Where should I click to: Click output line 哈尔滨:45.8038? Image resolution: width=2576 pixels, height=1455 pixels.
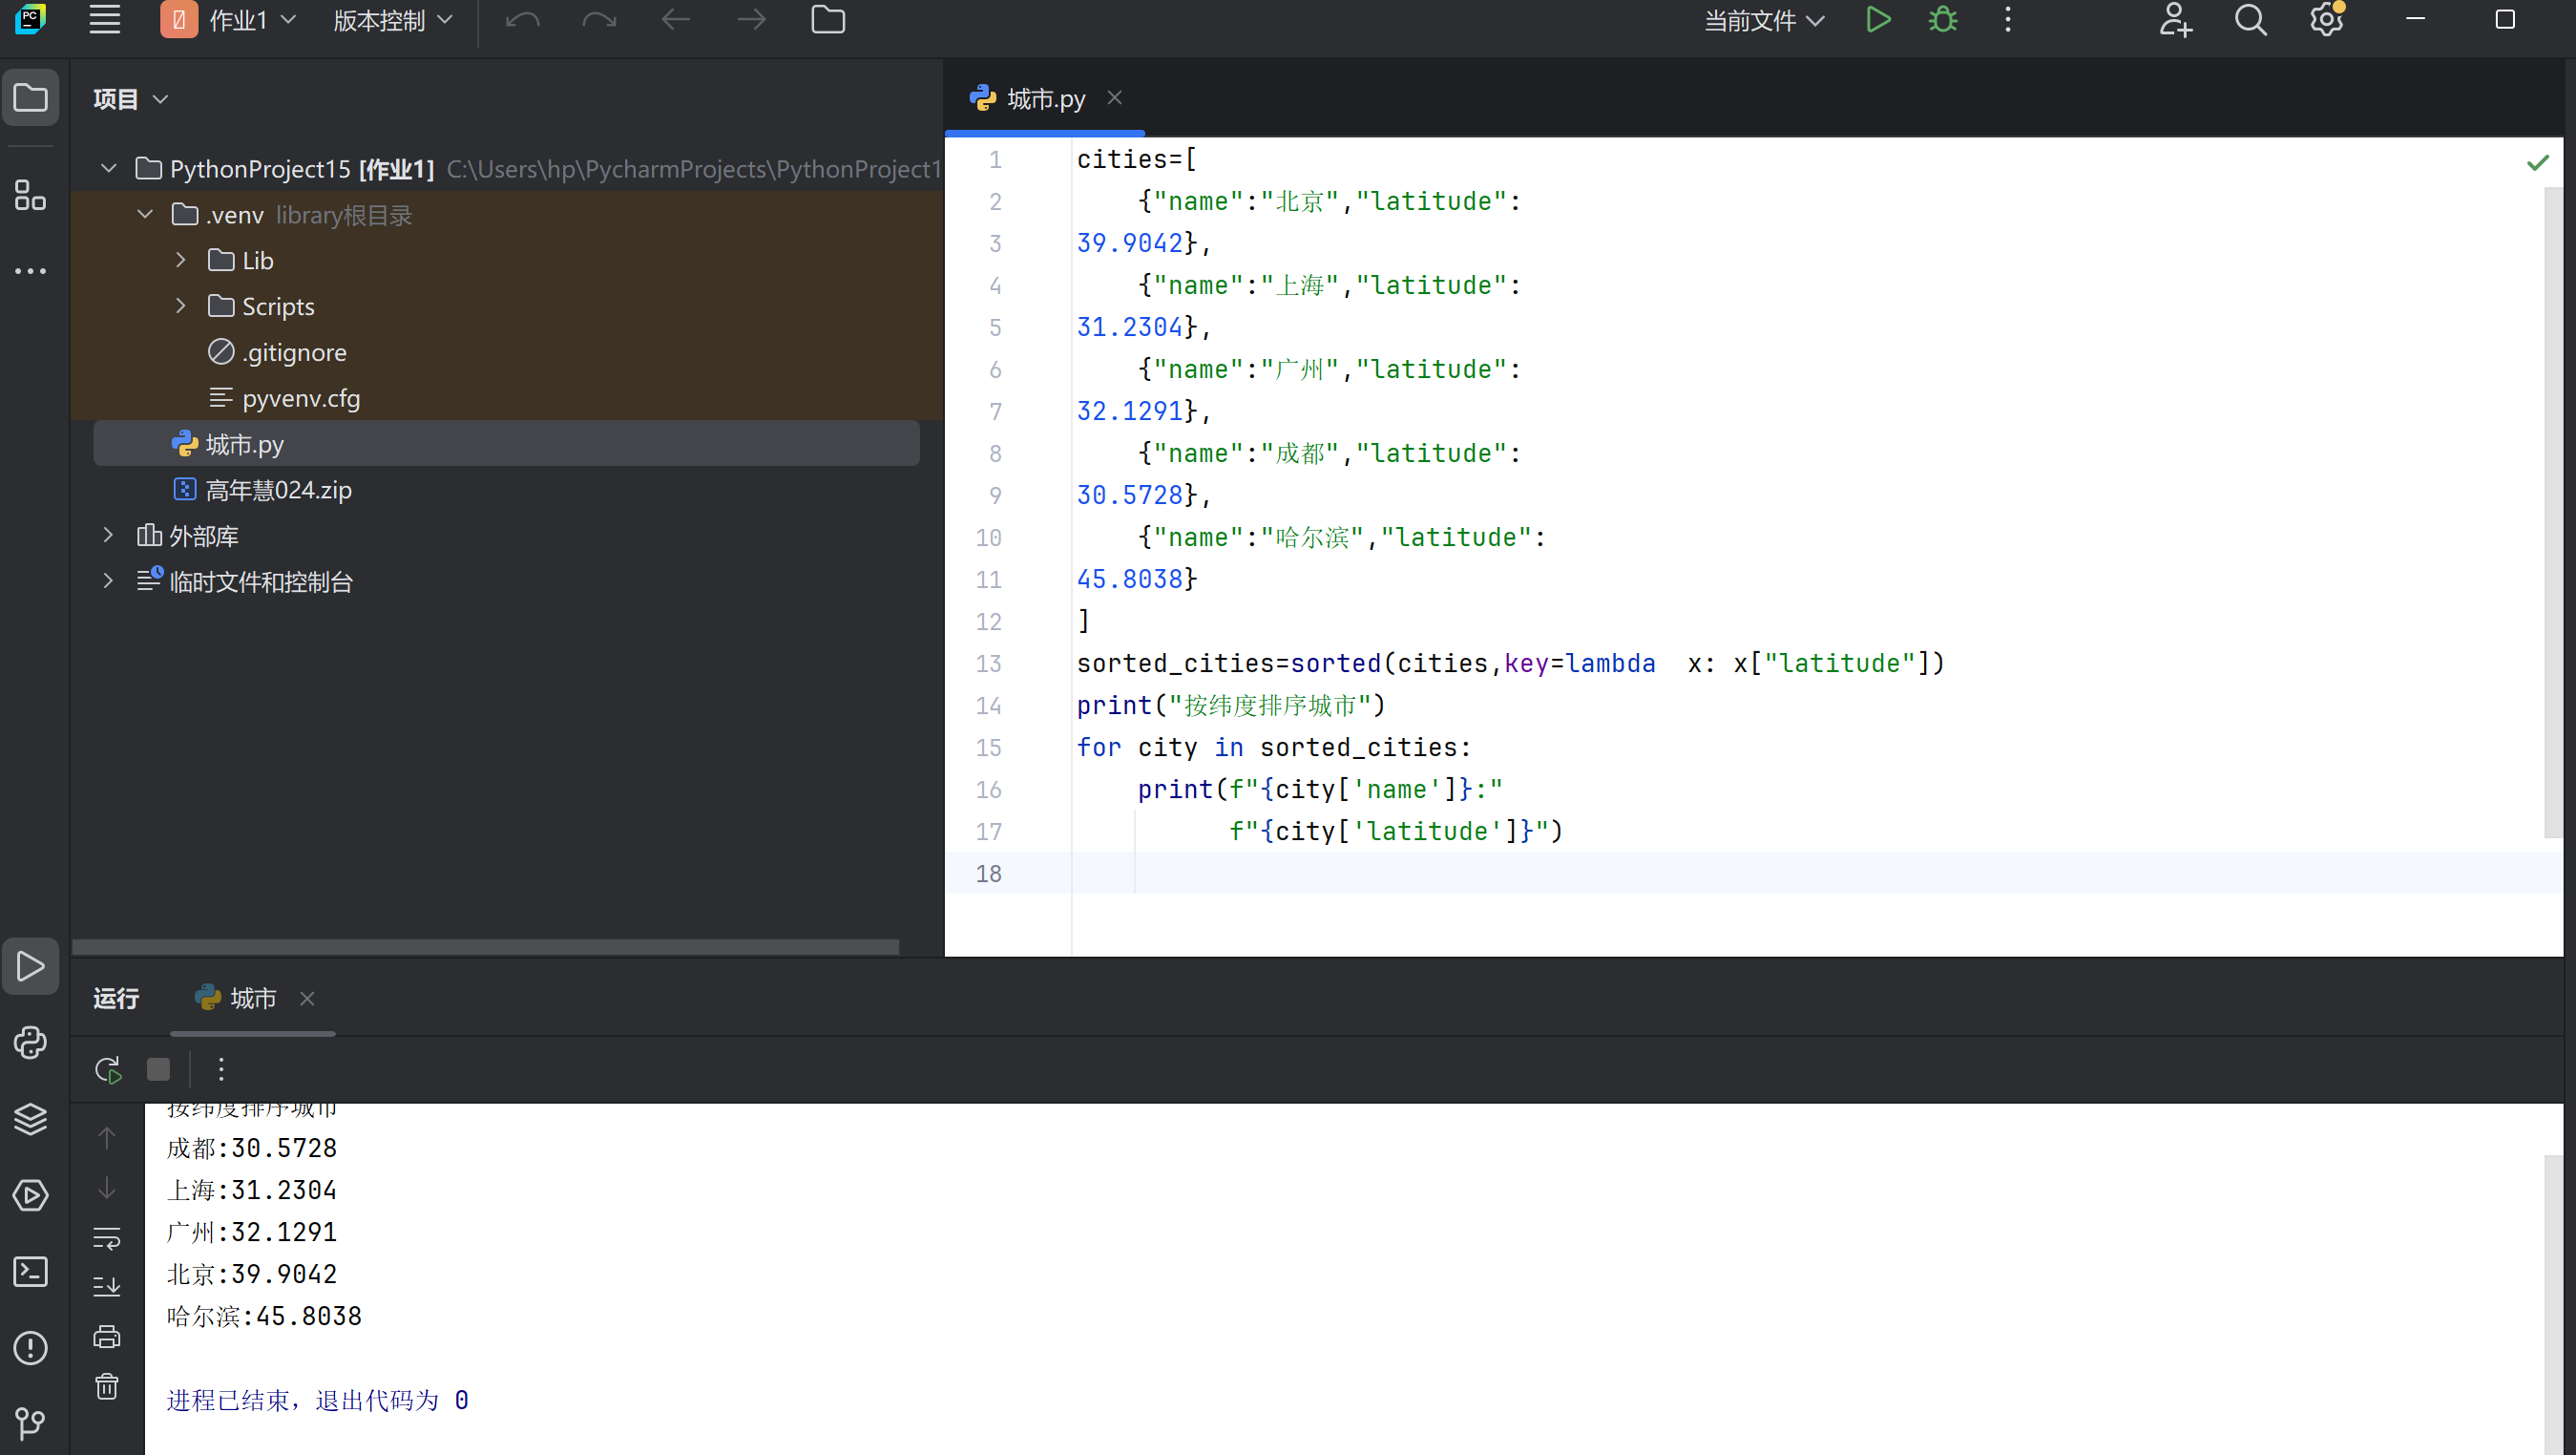coord(264,1316)
